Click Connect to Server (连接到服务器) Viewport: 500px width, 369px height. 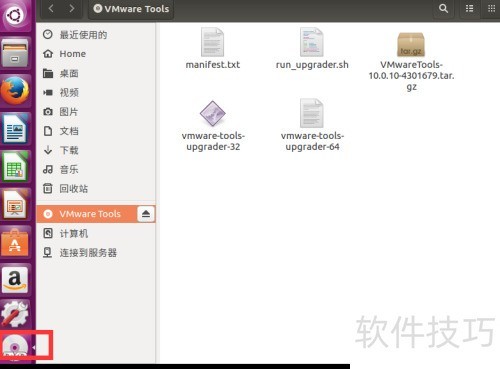(96, 253)
